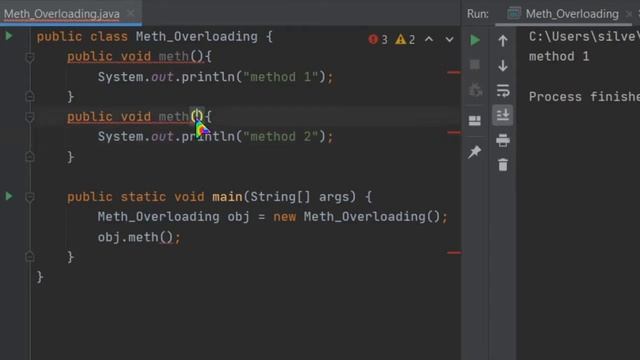Collapse fold end marker of second meth()

[x=30, y=157]
